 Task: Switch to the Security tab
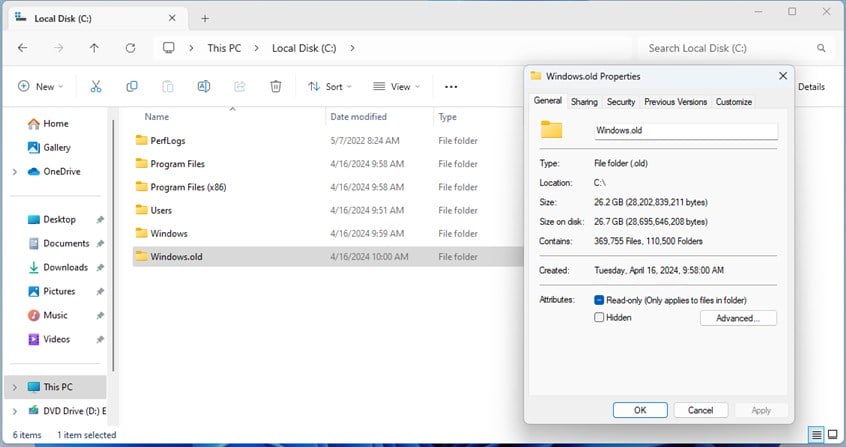click(620, 101)
